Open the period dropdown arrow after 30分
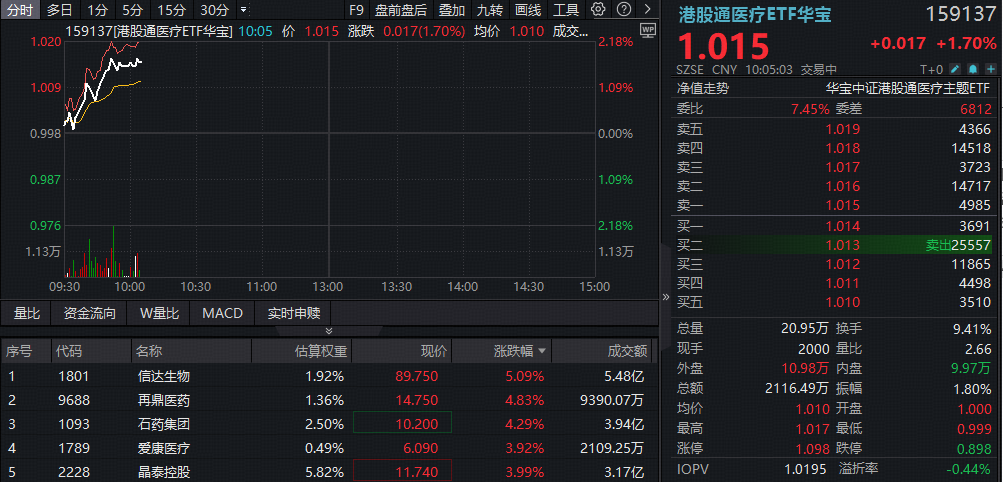 pyautogui.click(x=242, y=10)
